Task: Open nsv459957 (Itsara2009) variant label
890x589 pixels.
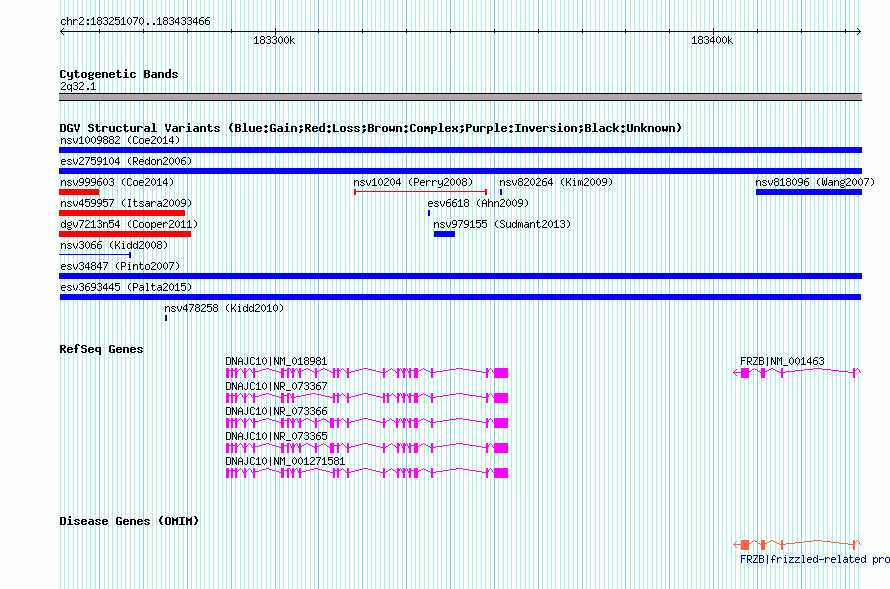Action: (x=126, y=203)
